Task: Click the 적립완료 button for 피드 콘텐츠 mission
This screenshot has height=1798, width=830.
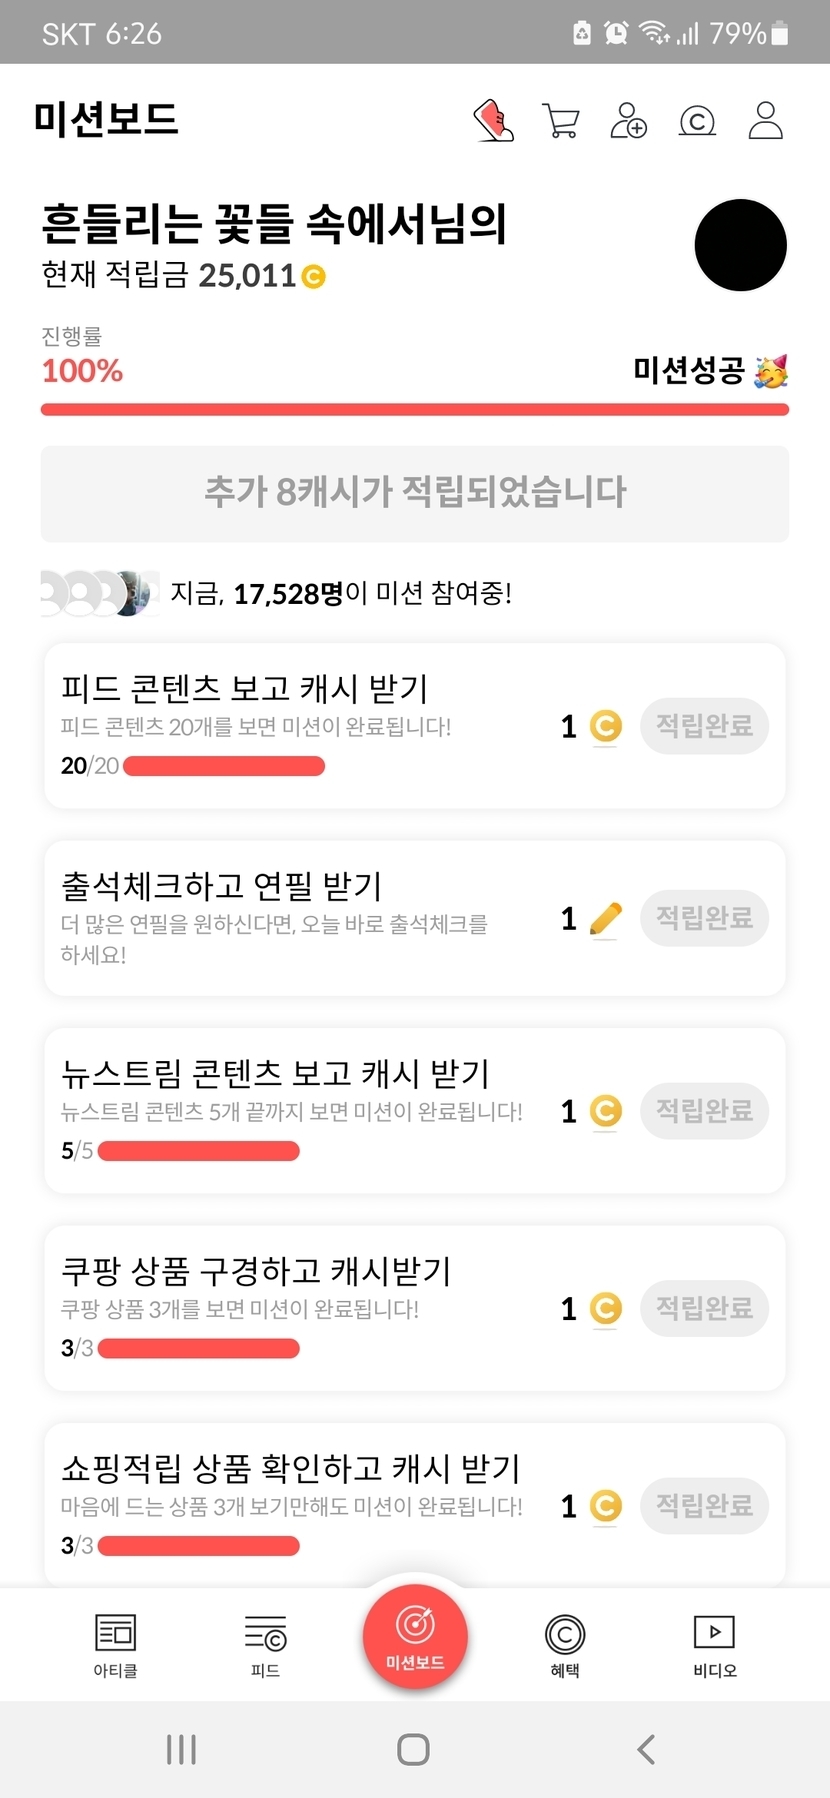Action: [x=704, y=726]
